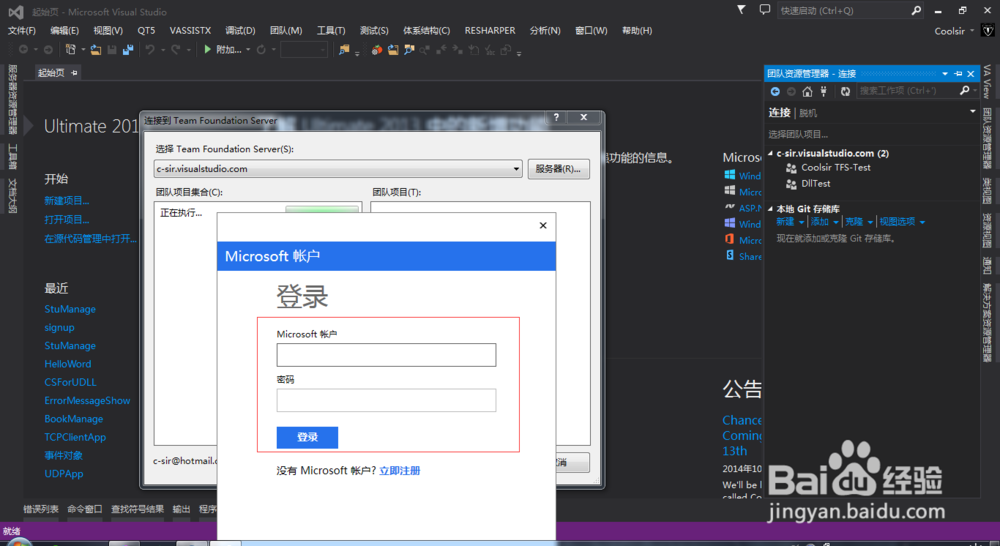Image resolution: width=1000 pixels, height=546 pixels.
Task: Click the pin icon on Start Page tab
Action: [75, 73]
